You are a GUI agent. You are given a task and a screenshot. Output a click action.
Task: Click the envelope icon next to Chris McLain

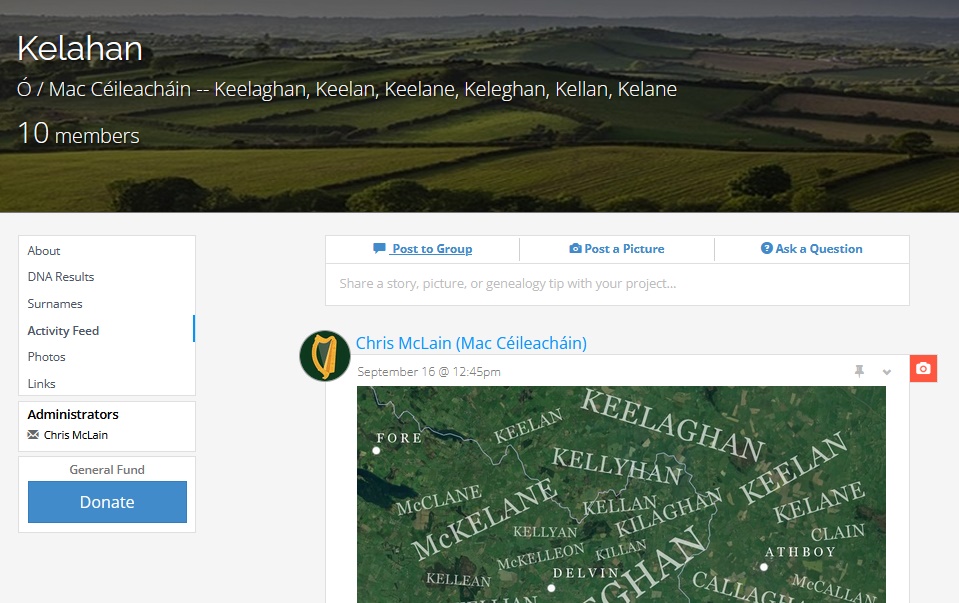33,435
